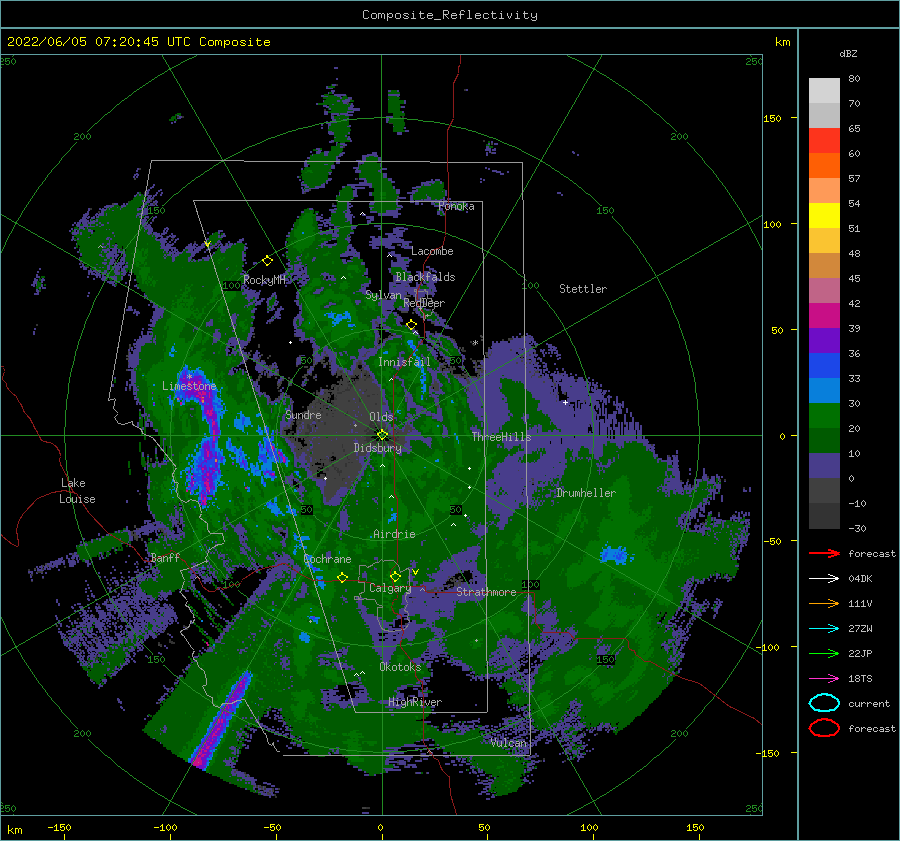Click the RockyMH label on map
This screenshot has width=900, height=841.
[265, 280]
